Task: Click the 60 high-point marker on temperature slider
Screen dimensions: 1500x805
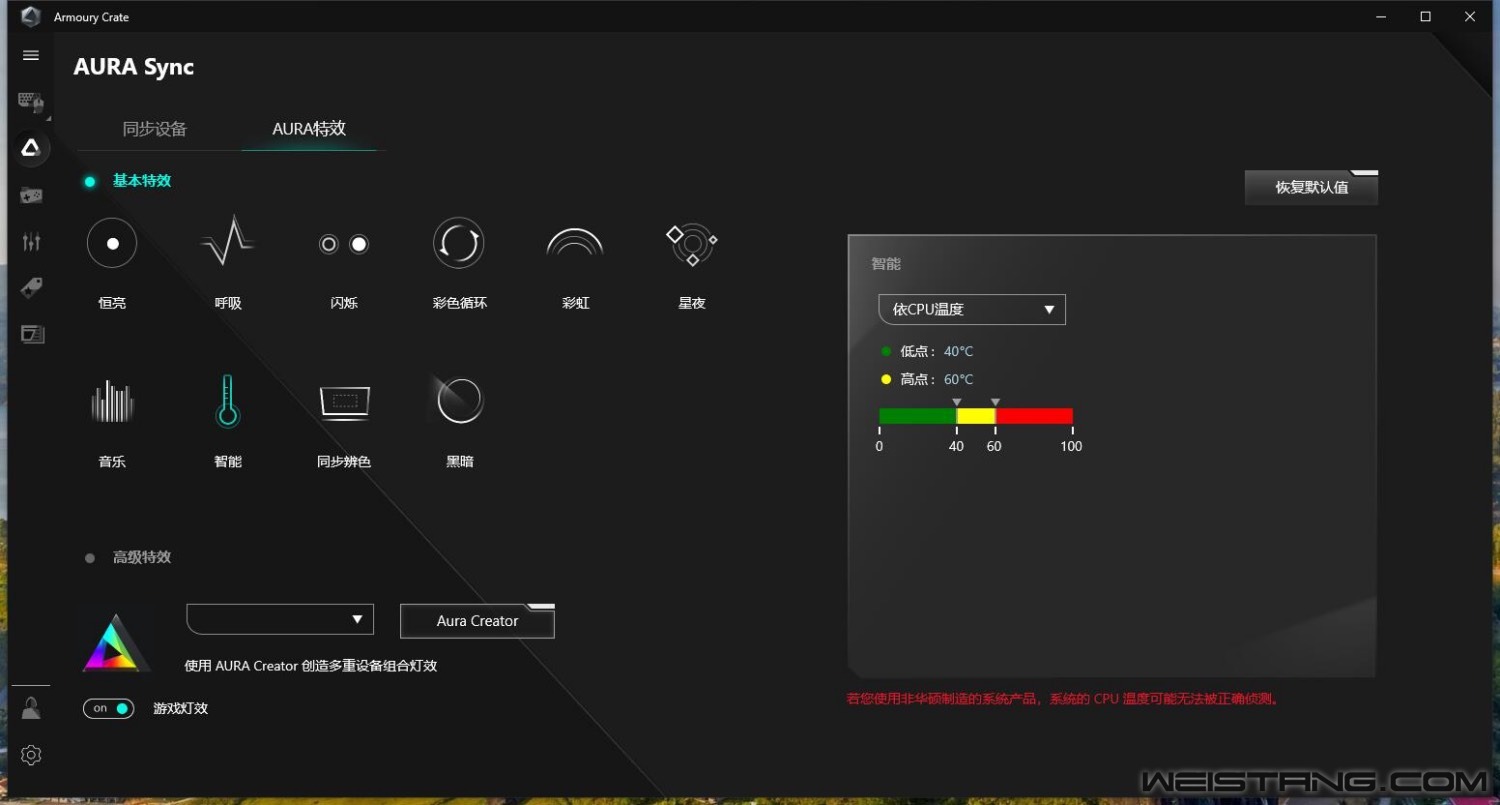Action: [995, 403]
